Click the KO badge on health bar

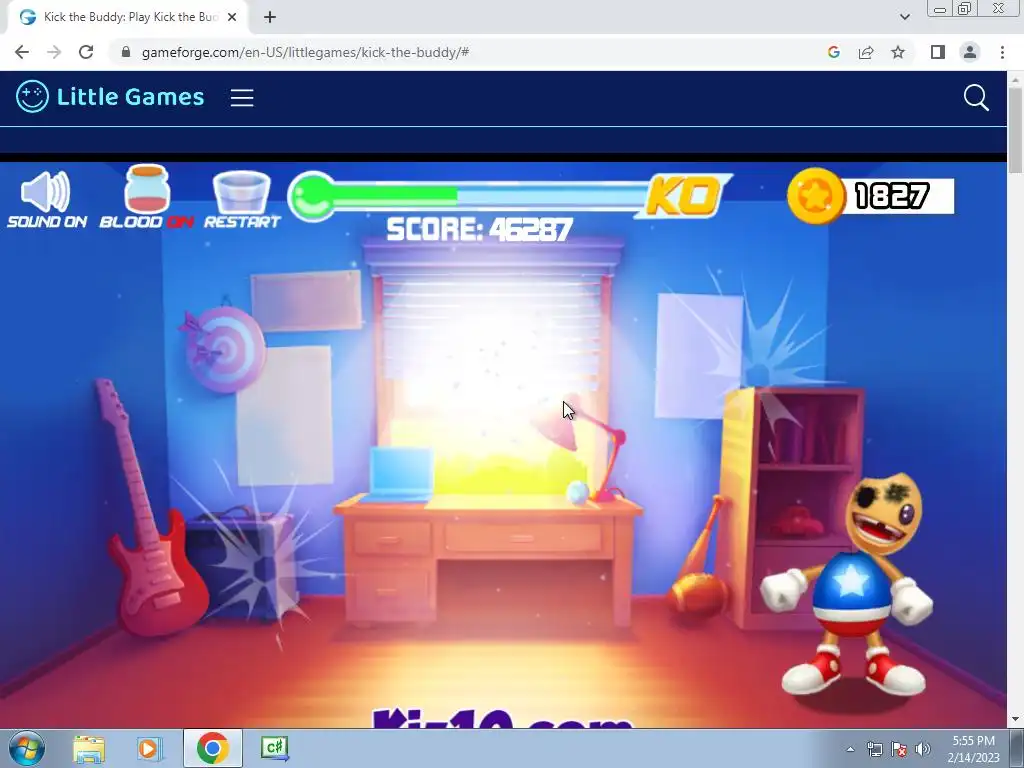click(x=682, y=196)
